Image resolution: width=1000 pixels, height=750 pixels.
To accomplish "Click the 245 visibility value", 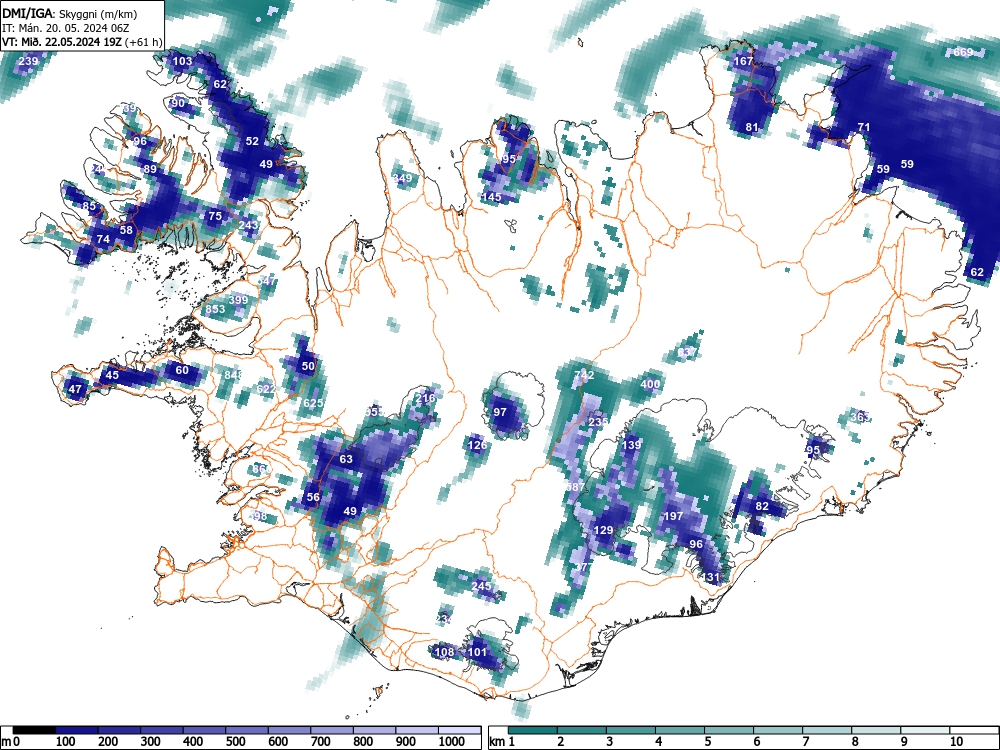I will (x=481, y=586).
